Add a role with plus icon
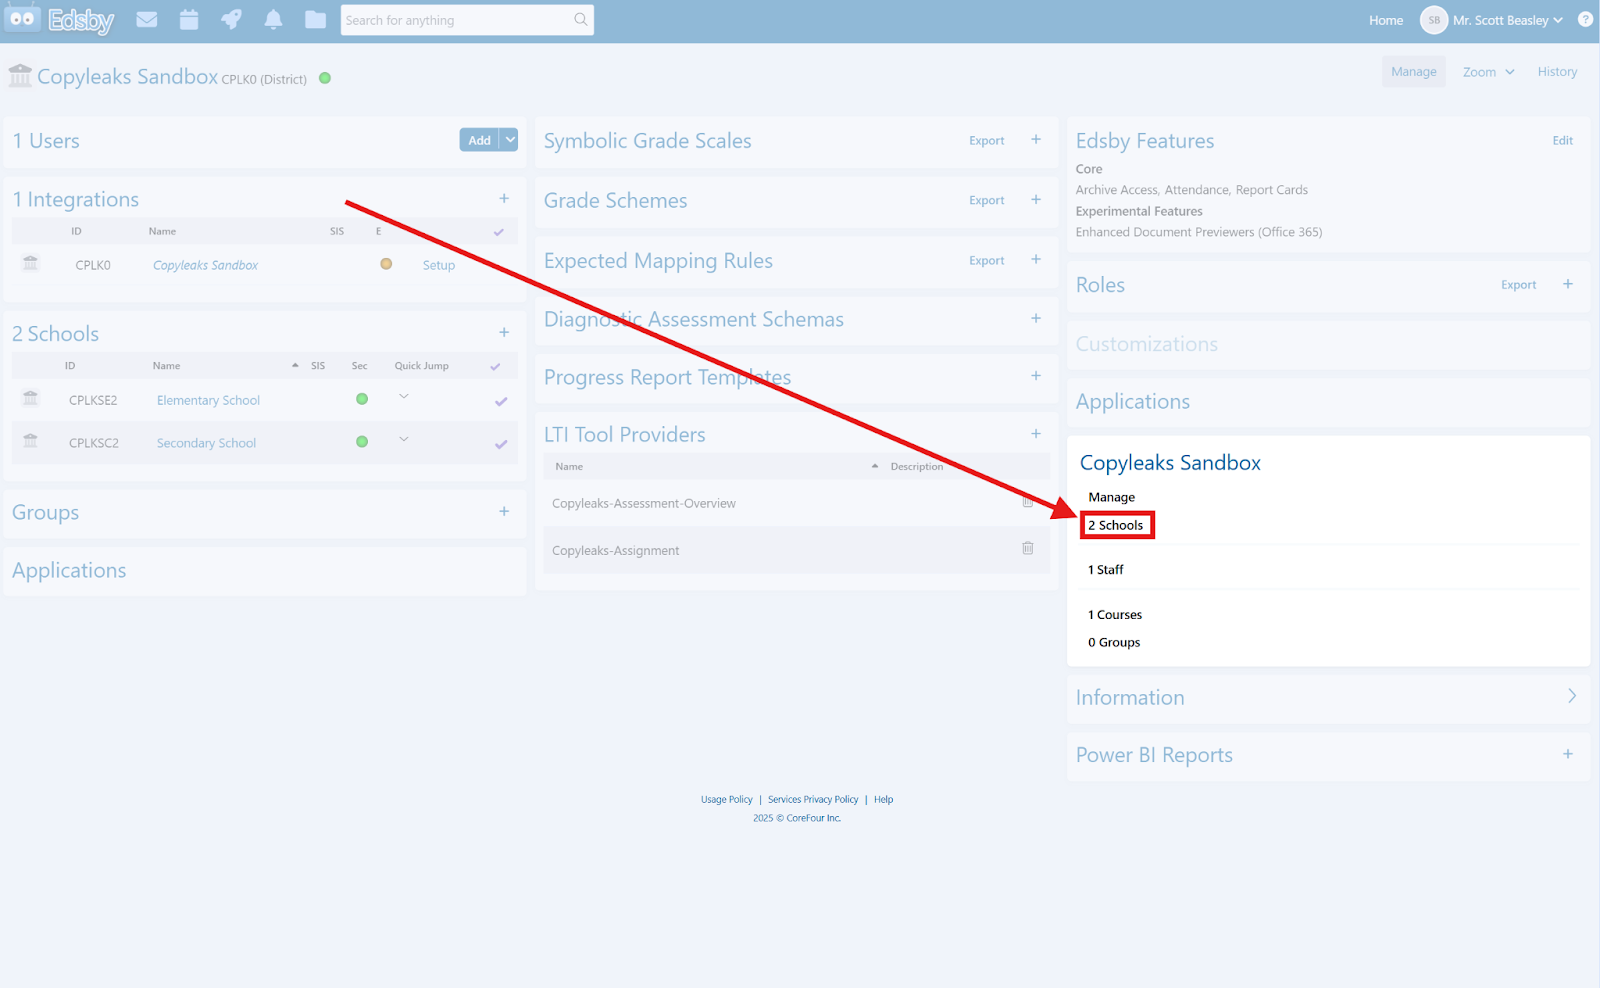 pyautogui.click(x=1568, y=284)
